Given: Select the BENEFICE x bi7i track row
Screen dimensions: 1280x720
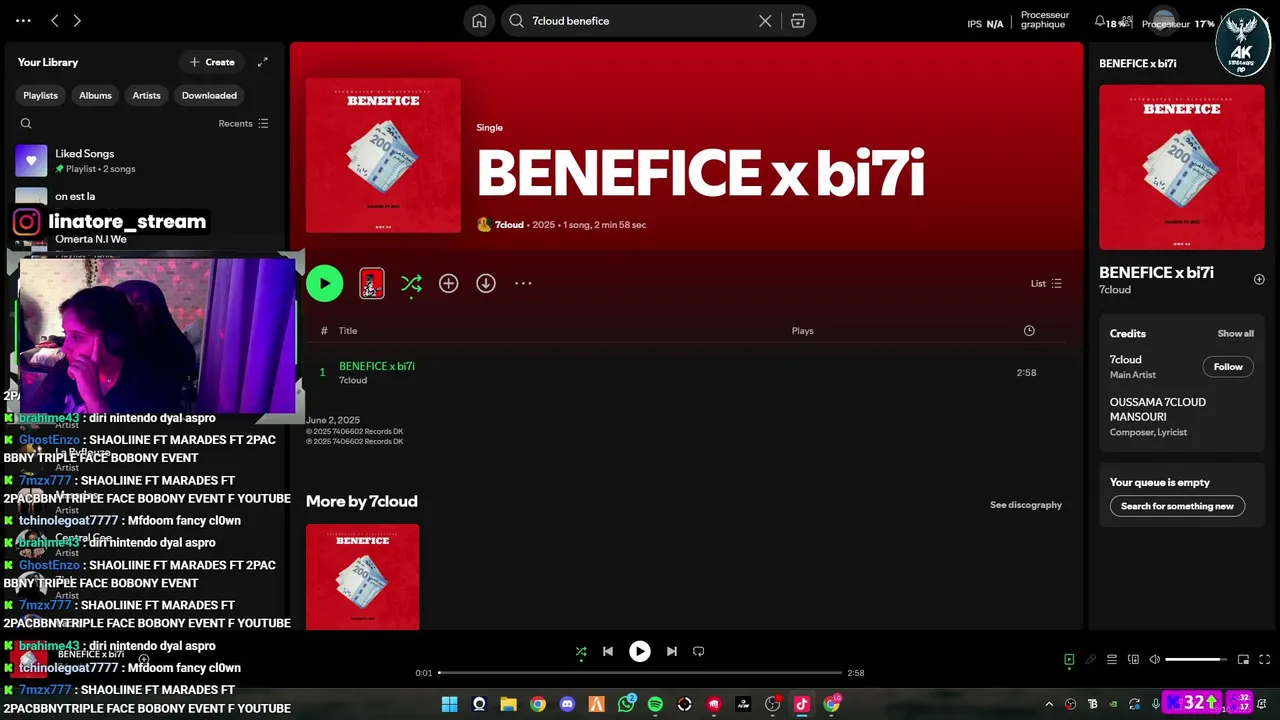Looking at the screenshot, I should [685, 372].
